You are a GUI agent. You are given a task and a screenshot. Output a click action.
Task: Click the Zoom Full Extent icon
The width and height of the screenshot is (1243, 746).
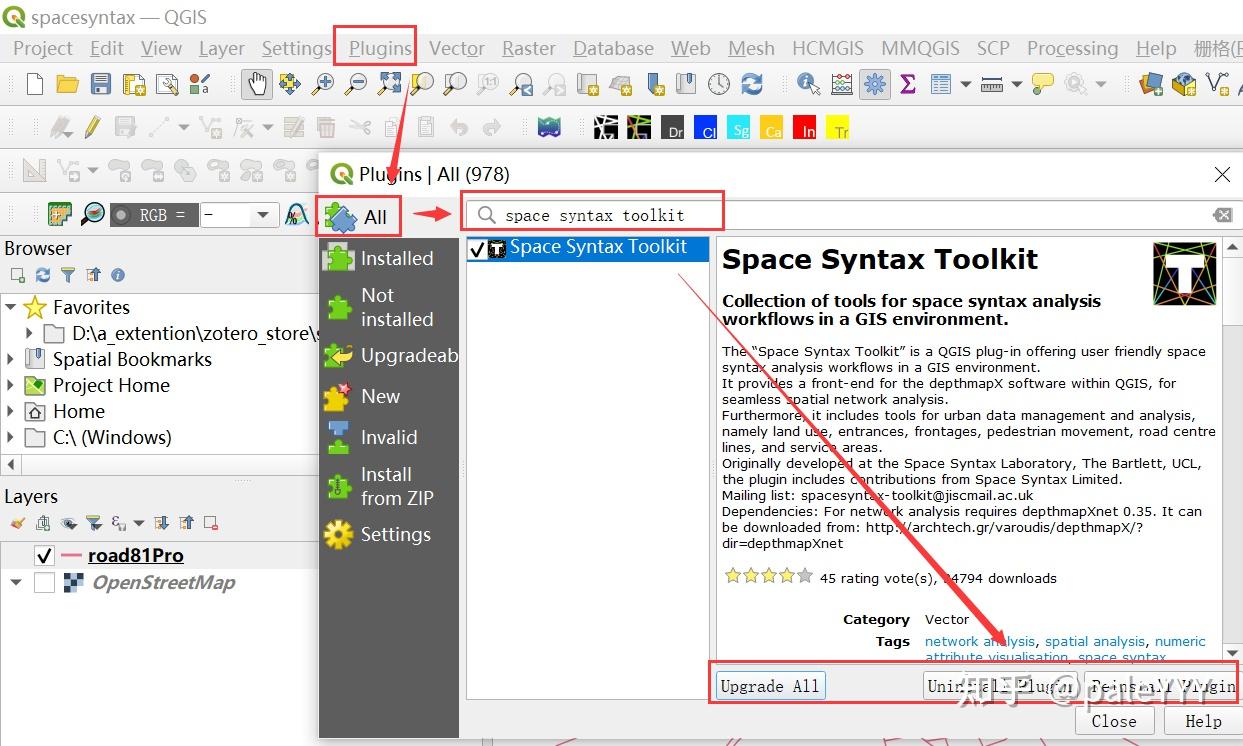tap(389, 84)
